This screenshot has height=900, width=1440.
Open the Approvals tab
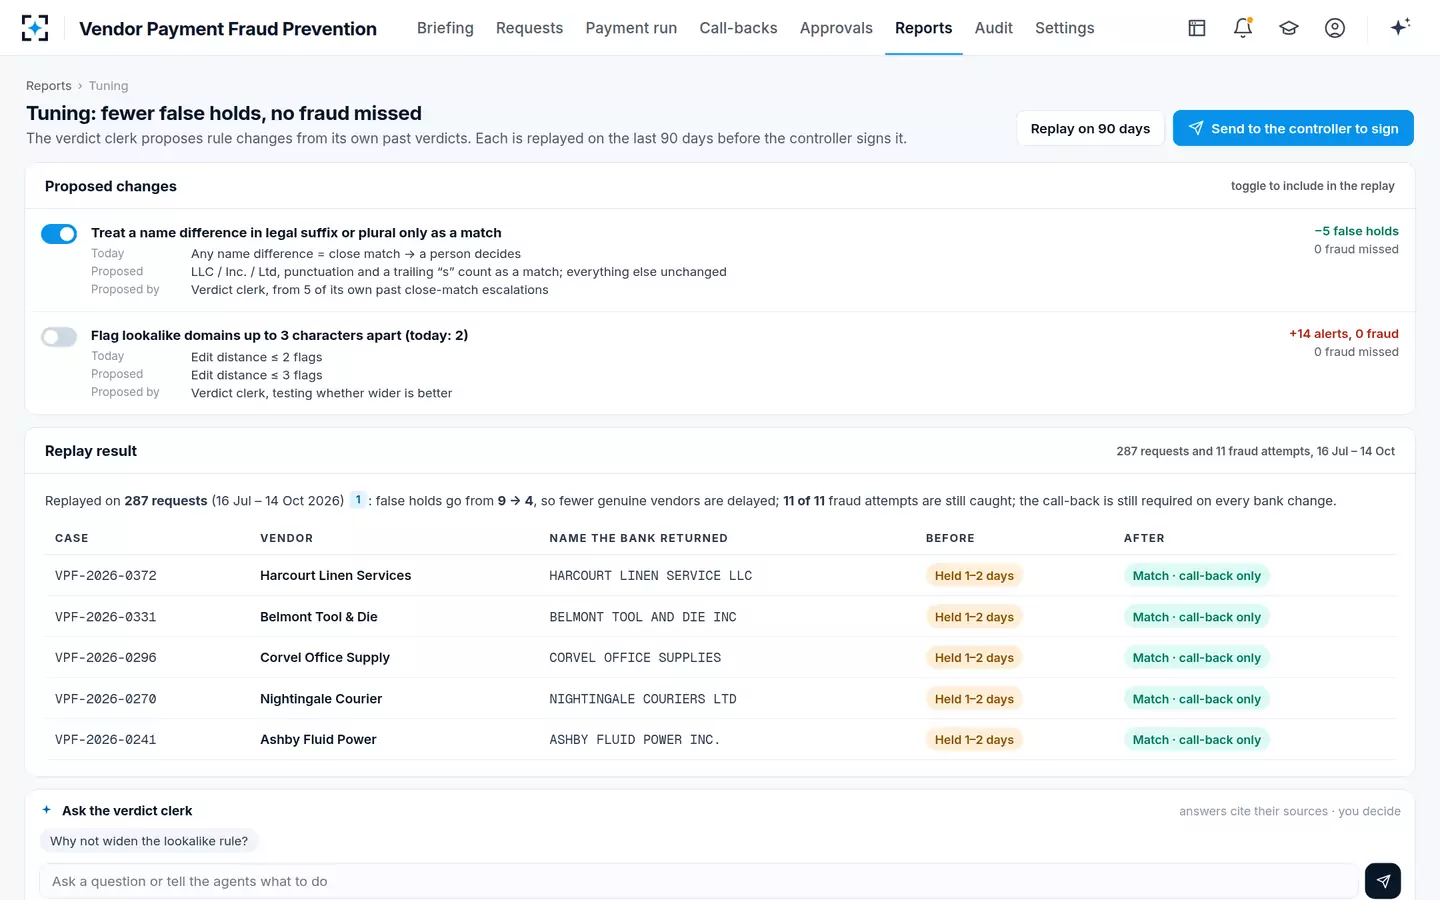pos(836,28)
